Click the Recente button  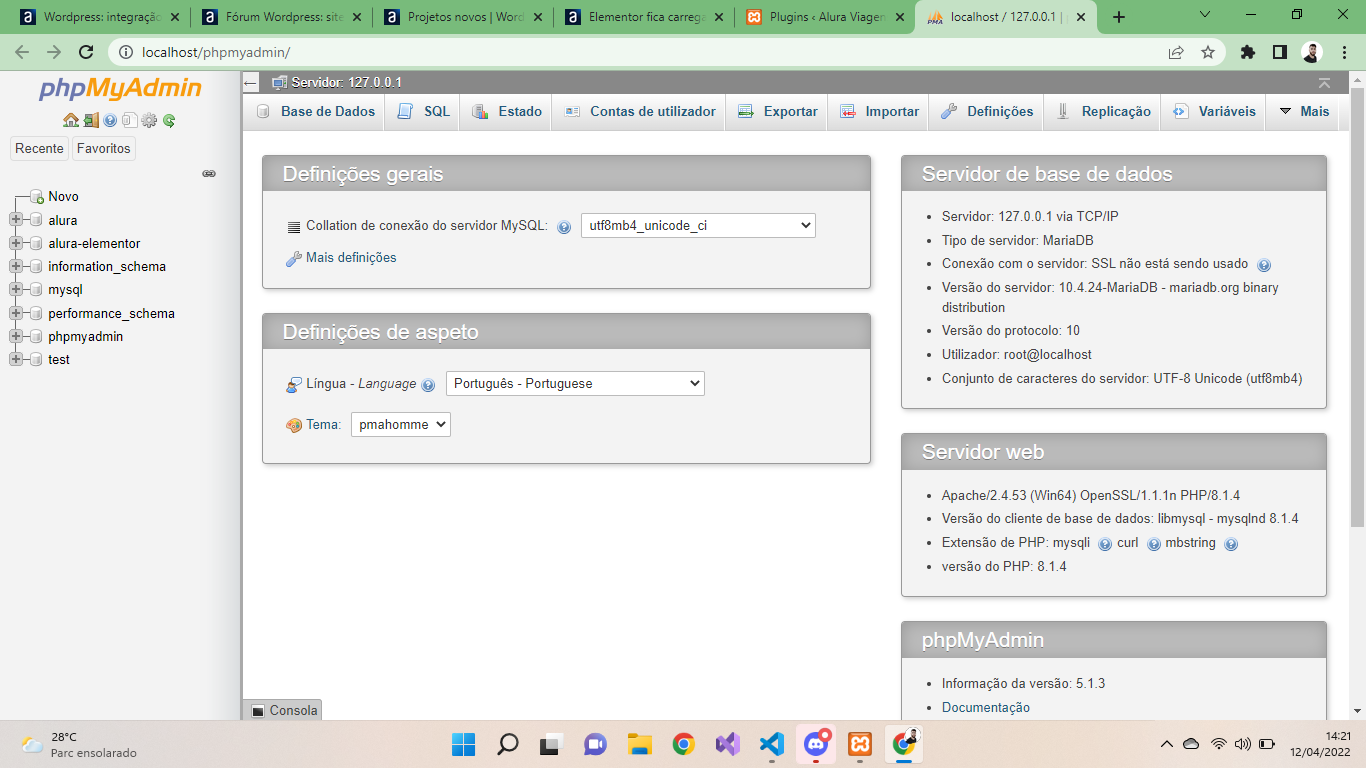click(39, 148)
